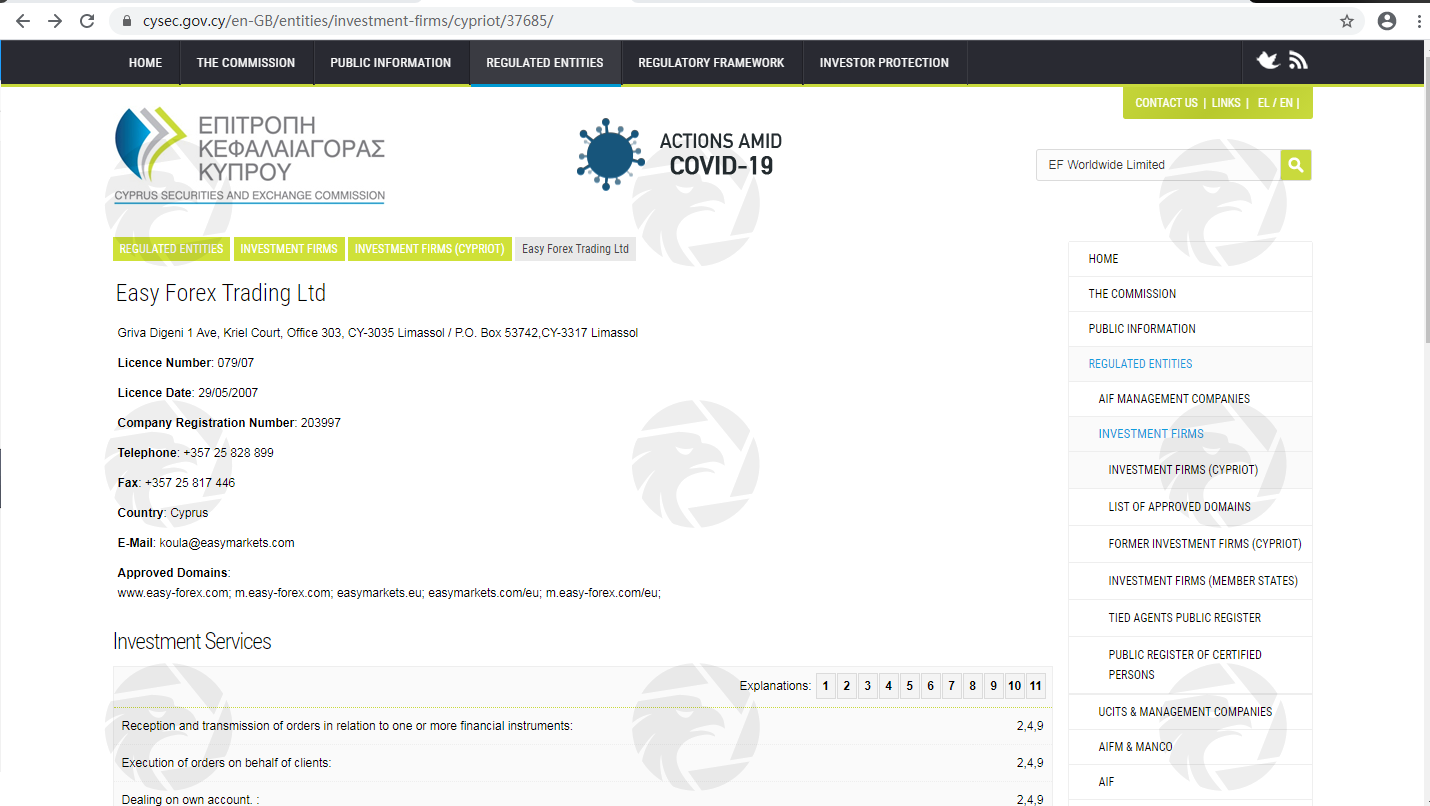Open UCITS & MANAGEMENT COMPANIES sidebar item
Viewport: 1430px width, 806px height.
point(1190,712)
